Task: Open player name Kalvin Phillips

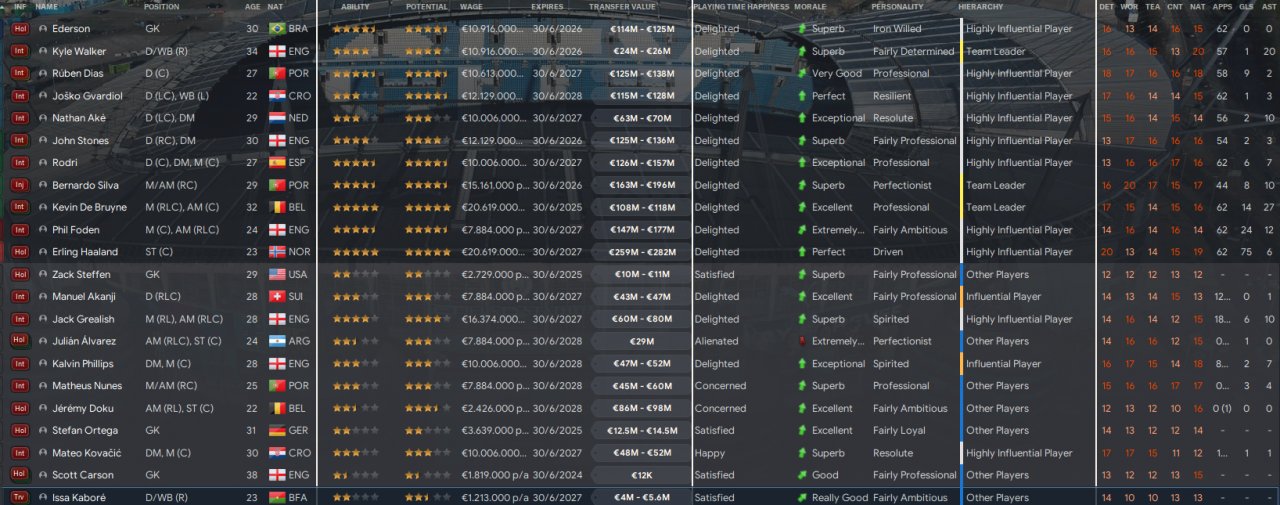Action: pyautogui.click(x=83, y=364)
